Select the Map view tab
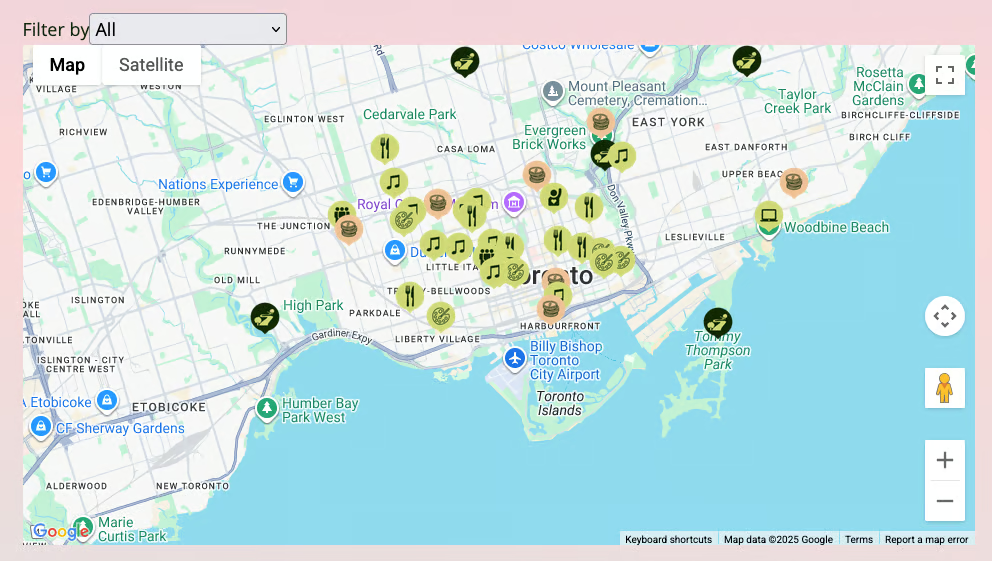992x561 pixels. [x=67, y=65]
